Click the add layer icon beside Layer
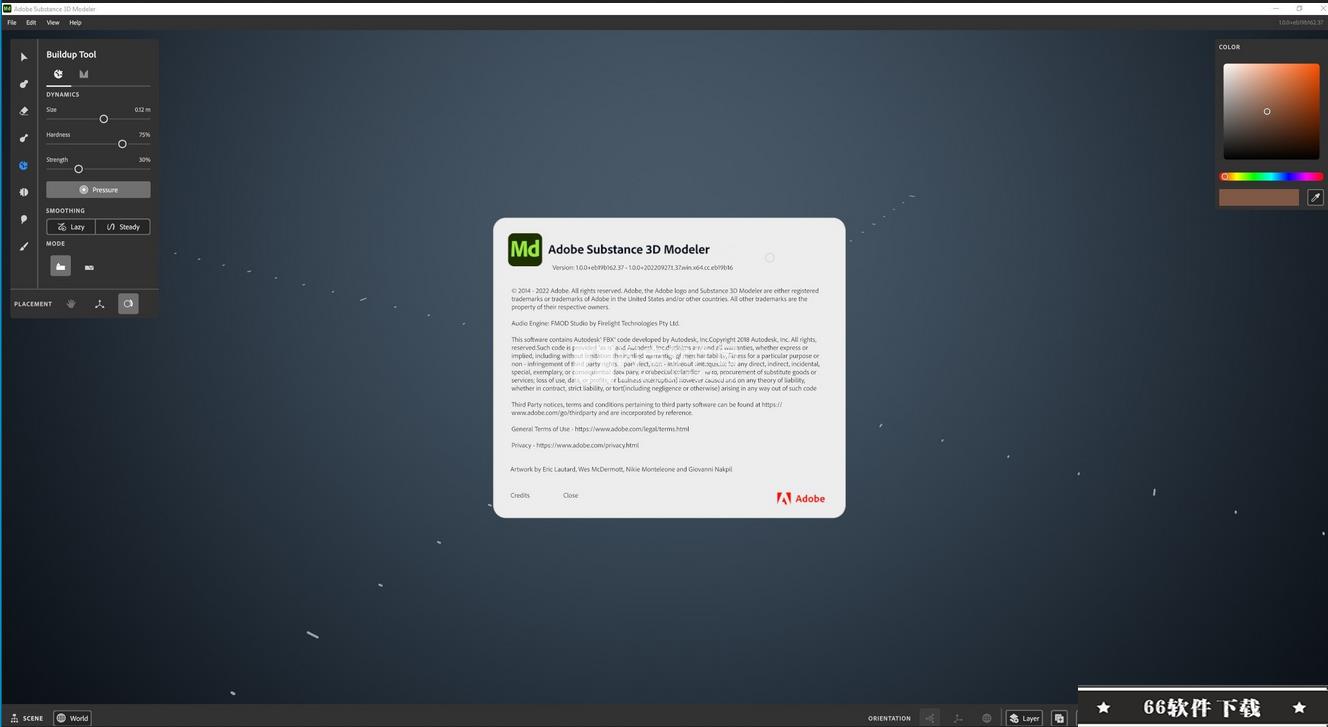Screen dimensions: 1328x727 tap(1059, 718)
